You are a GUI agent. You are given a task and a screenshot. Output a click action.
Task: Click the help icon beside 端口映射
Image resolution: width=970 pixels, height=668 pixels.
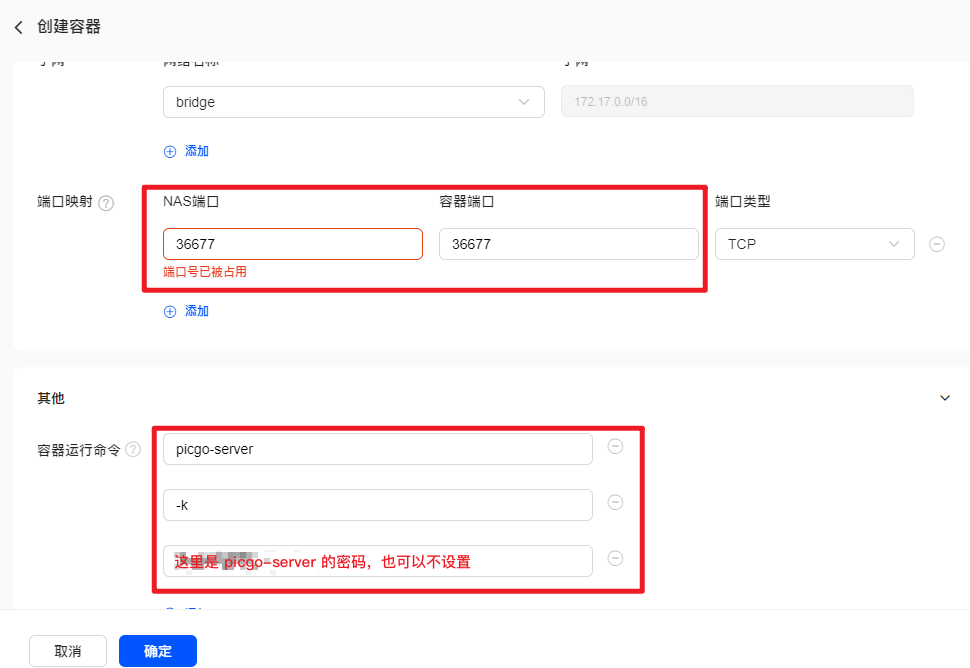point(106,203)
